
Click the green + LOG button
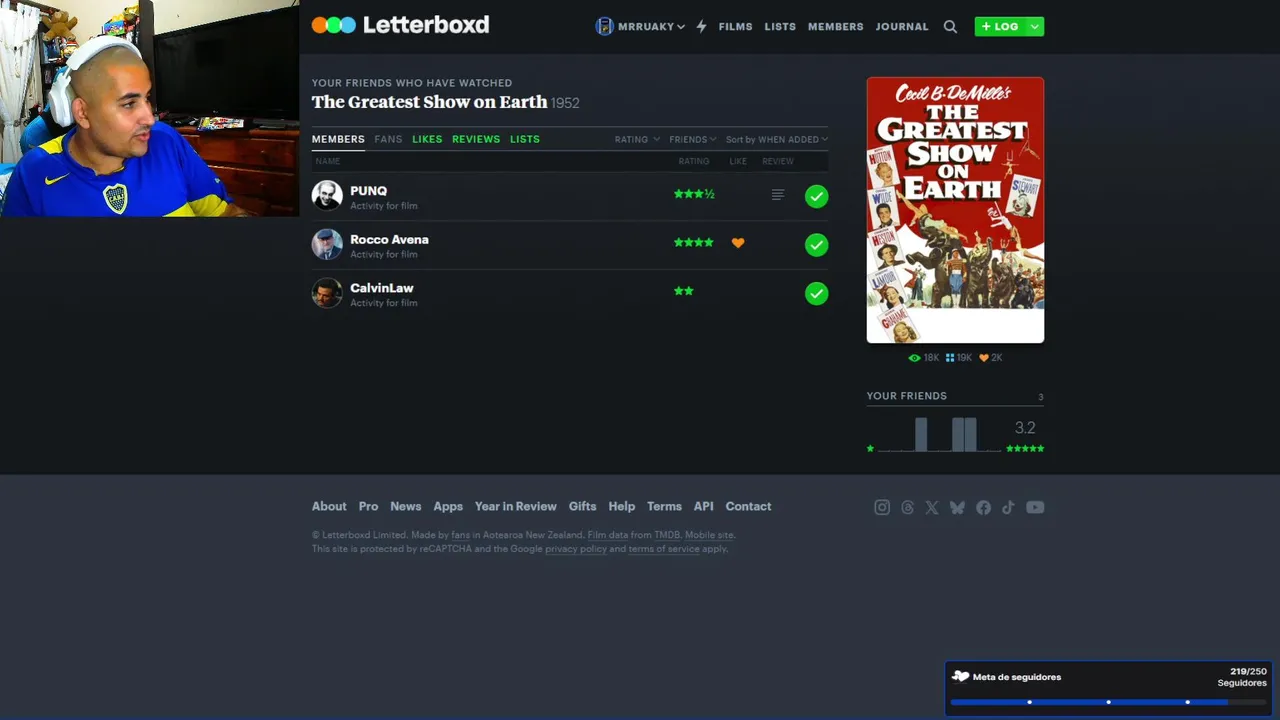tap(1000, 27)
